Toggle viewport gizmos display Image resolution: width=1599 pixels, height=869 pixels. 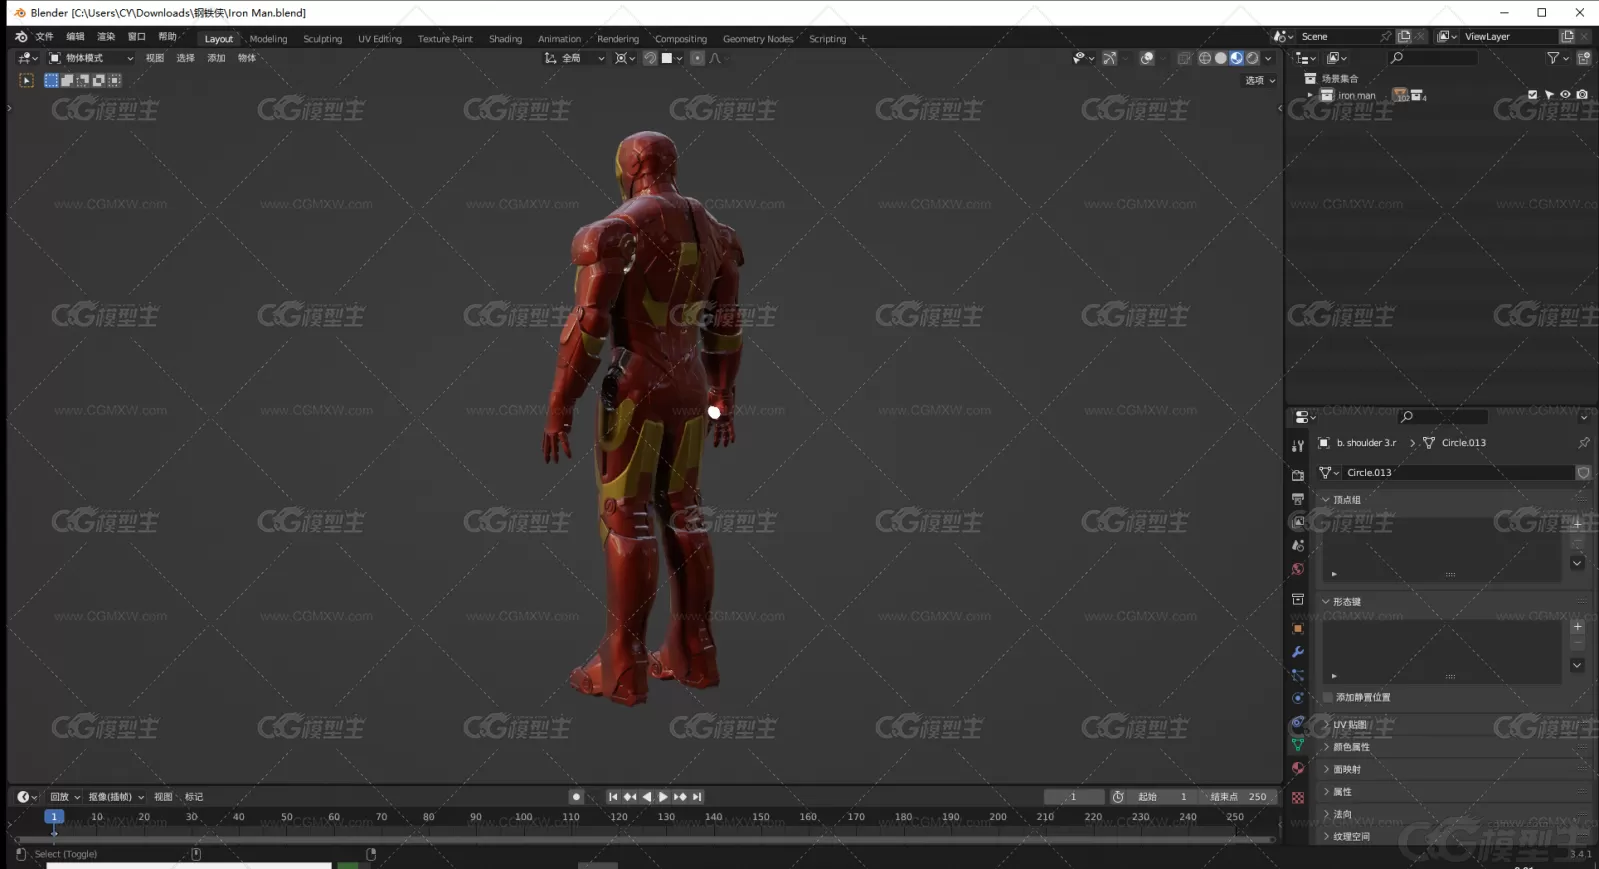click(x=1110, y=58)
